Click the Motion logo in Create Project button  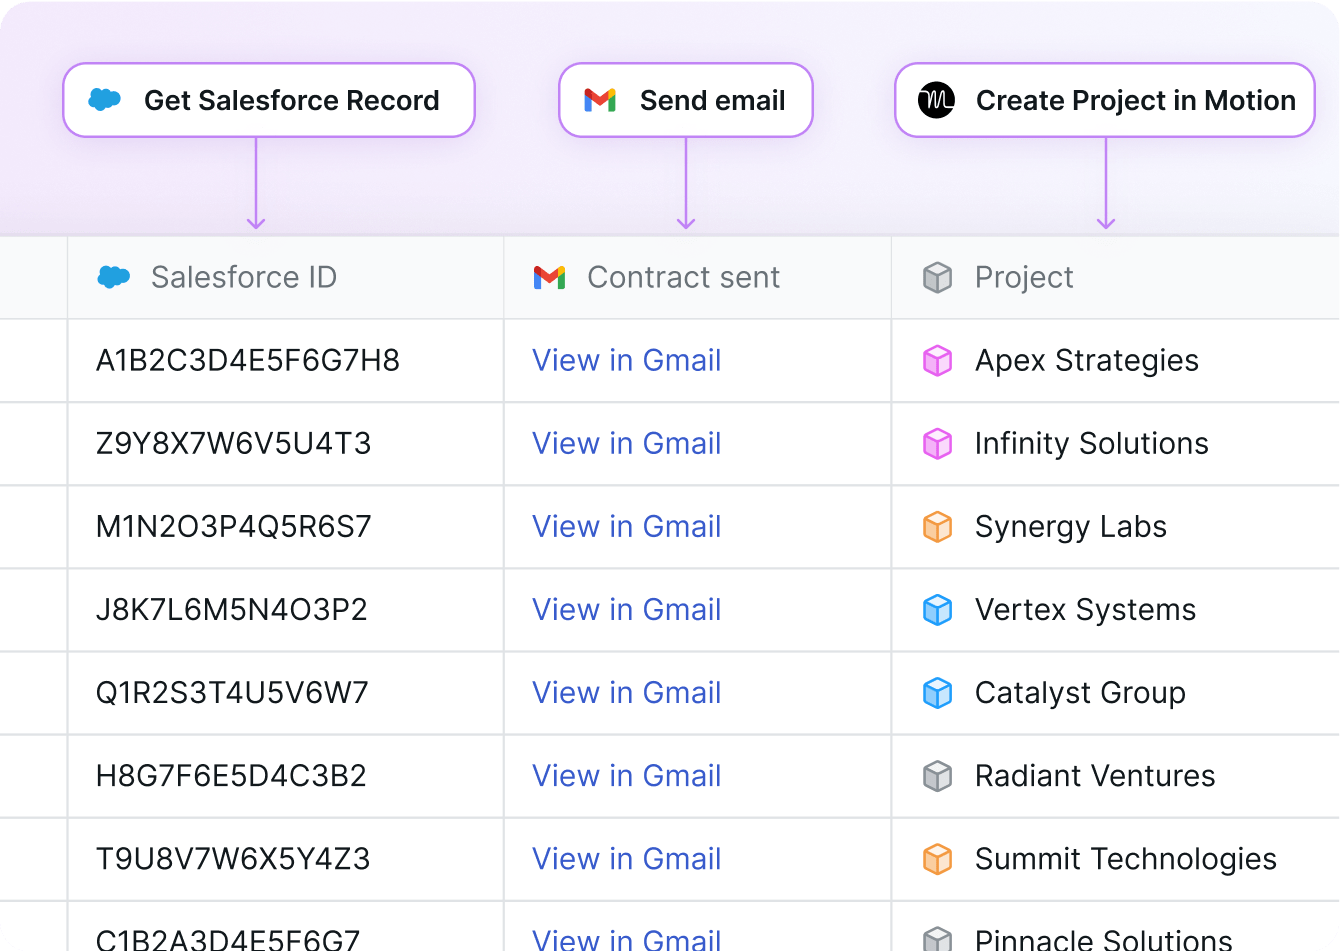click(x=937, y=100)
